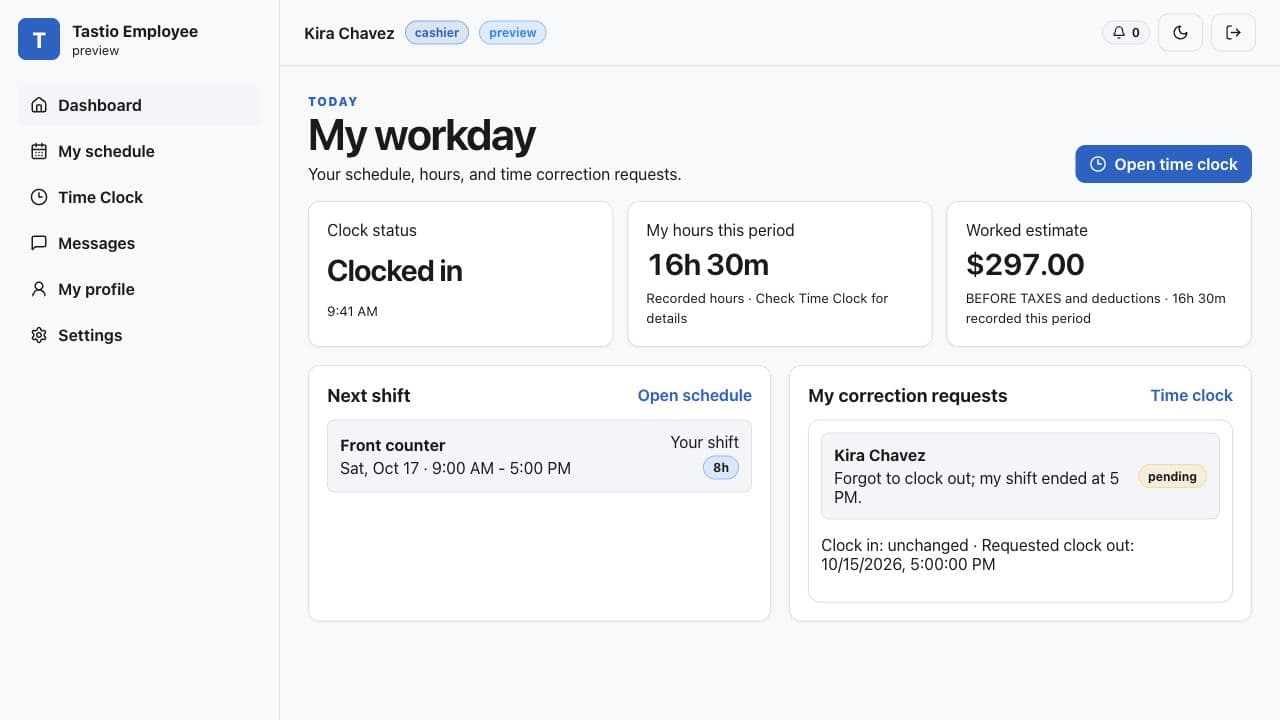This screenshot has height=720, width=1280.
Task: Click the Your shift label
Action: (704, 442)
